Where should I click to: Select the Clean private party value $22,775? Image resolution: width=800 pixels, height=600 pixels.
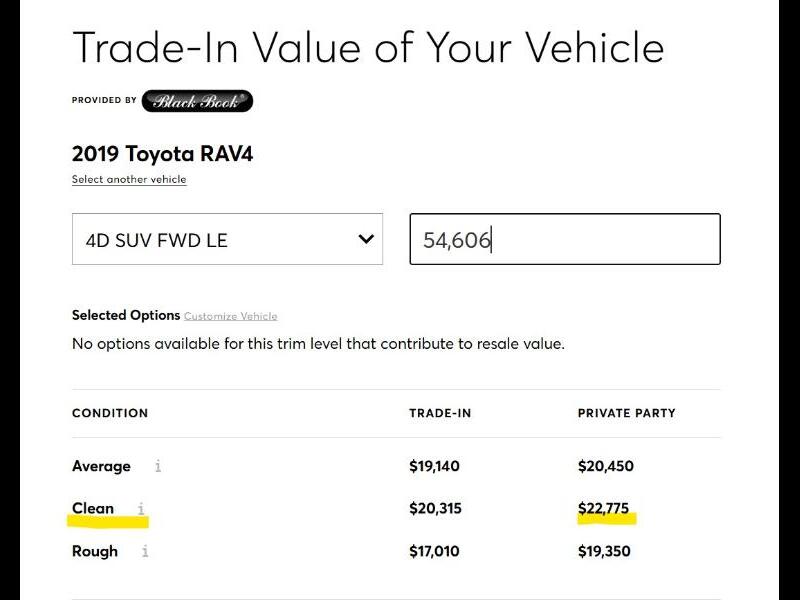[603, 509]
